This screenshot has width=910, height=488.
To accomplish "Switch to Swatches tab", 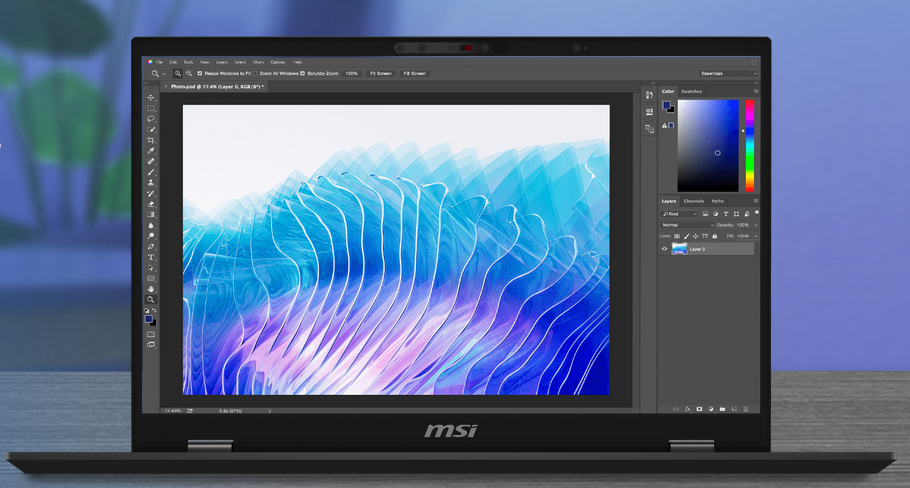I will tap(691, 91).
